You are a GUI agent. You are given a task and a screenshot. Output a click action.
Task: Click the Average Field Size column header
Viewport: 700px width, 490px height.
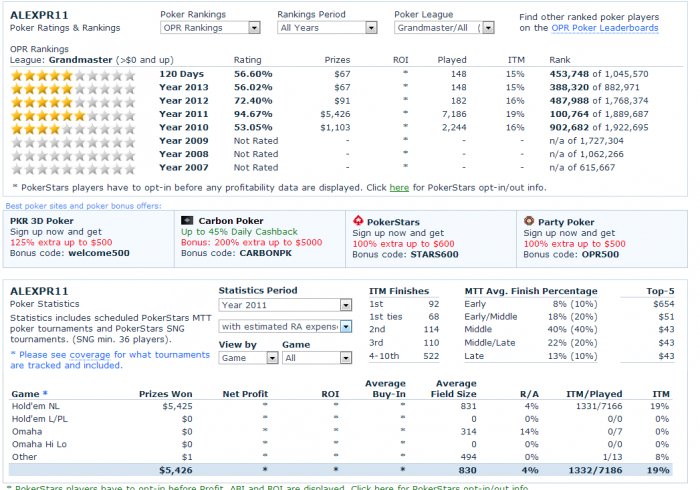coord(453,389)
